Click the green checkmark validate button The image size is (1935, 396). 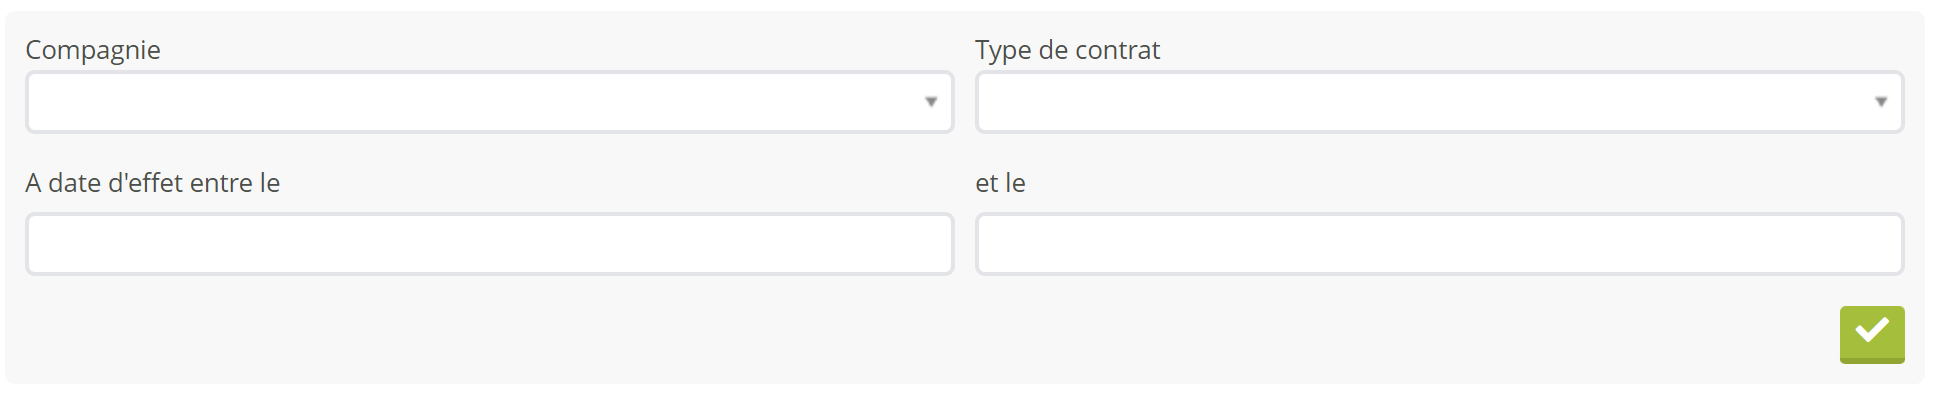point(1872,334)
